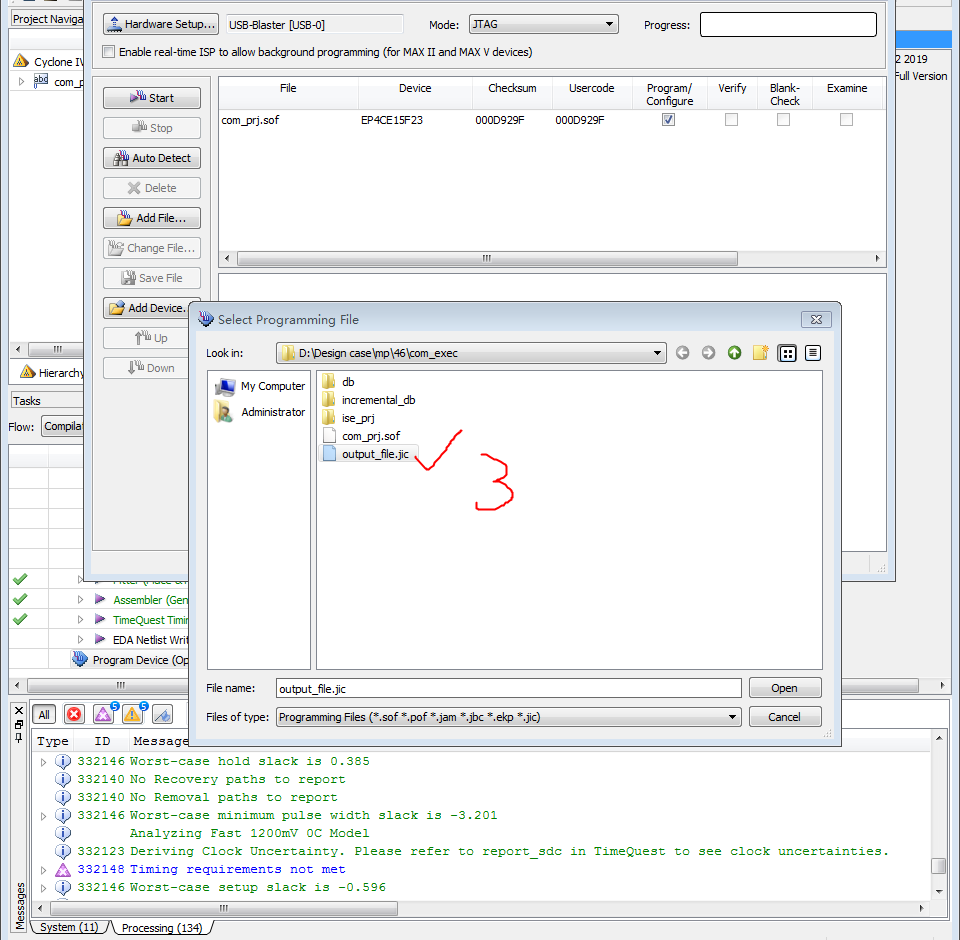960x940 pixels.
Task: Click the info messages filter icon
Action: [160, 714]
